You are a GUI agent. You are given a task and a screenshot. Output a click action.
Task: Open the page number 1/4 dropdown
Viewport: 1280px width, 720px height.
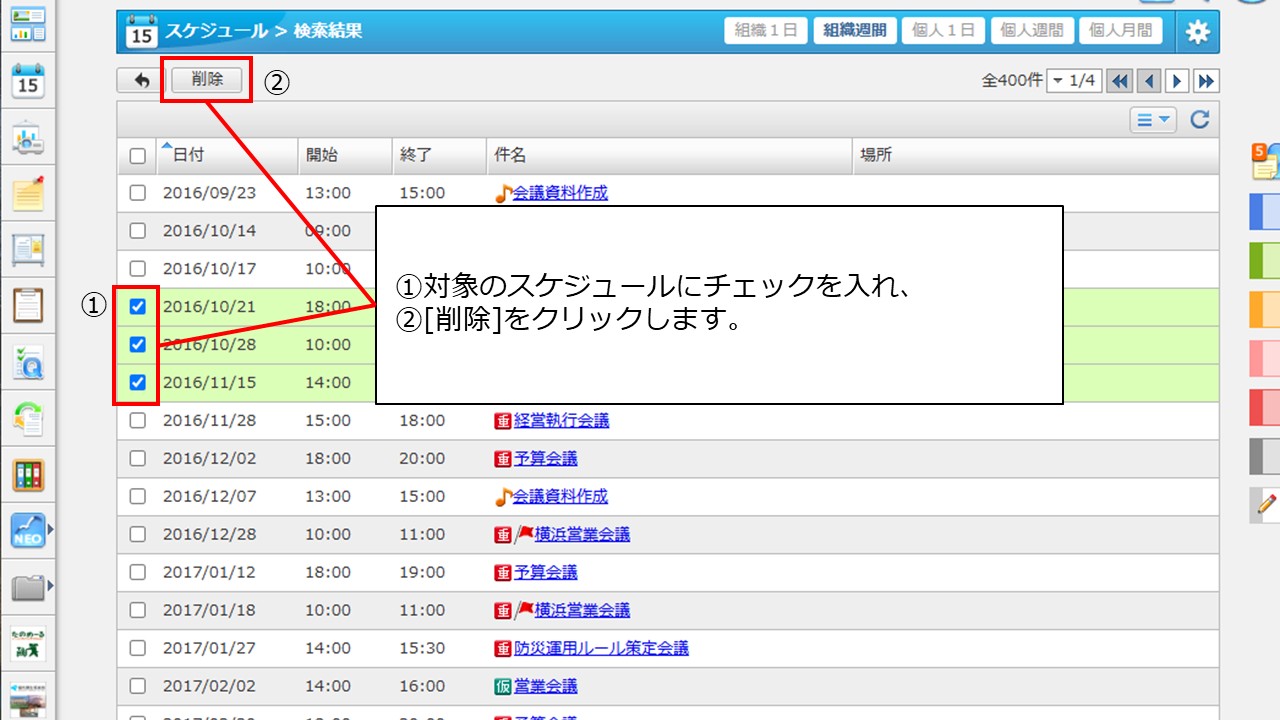(1073, 81)
